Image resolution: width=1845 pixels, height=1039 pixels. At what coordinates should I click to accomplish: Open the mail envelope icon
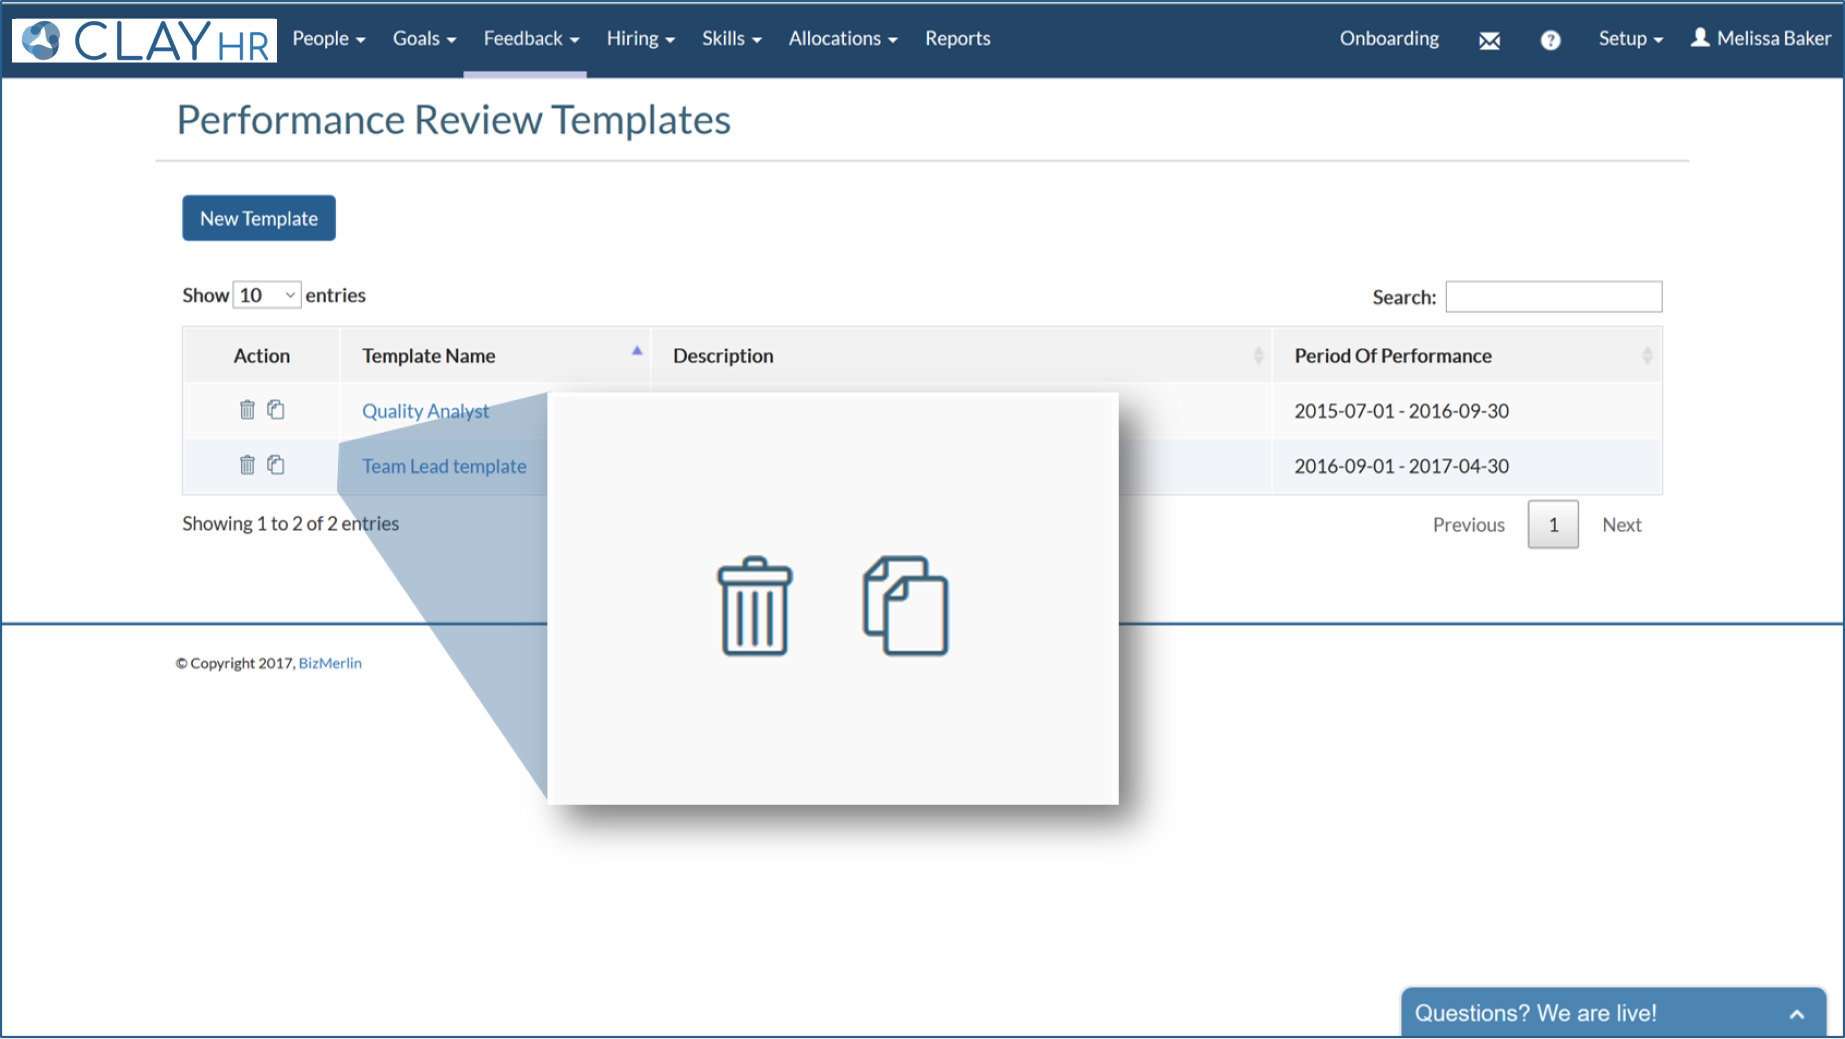[1489, 40]
